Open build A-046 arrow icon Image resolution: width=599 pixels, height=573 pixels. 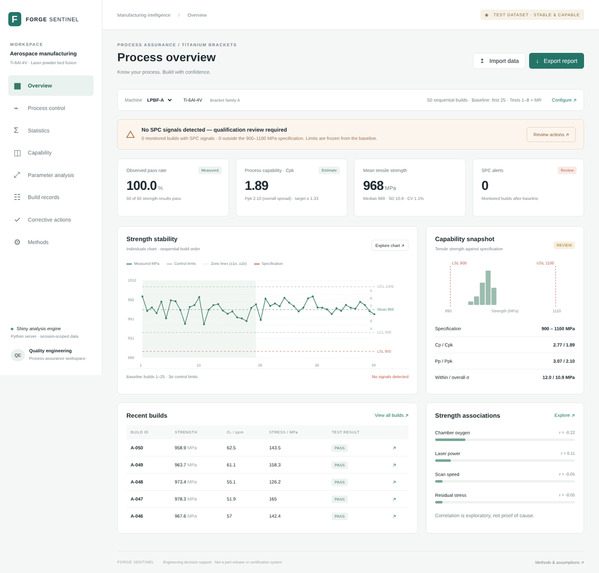[394, 516]
